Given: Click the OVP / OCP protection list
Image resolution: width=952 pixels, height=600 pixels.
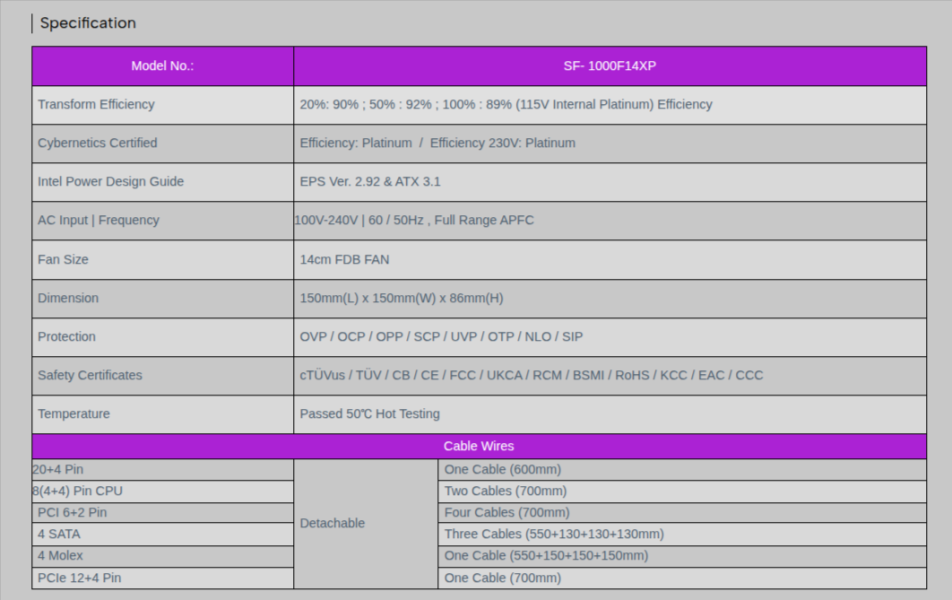Looking at the screenshot, I should pyautogui.click(x=441, y=337).
